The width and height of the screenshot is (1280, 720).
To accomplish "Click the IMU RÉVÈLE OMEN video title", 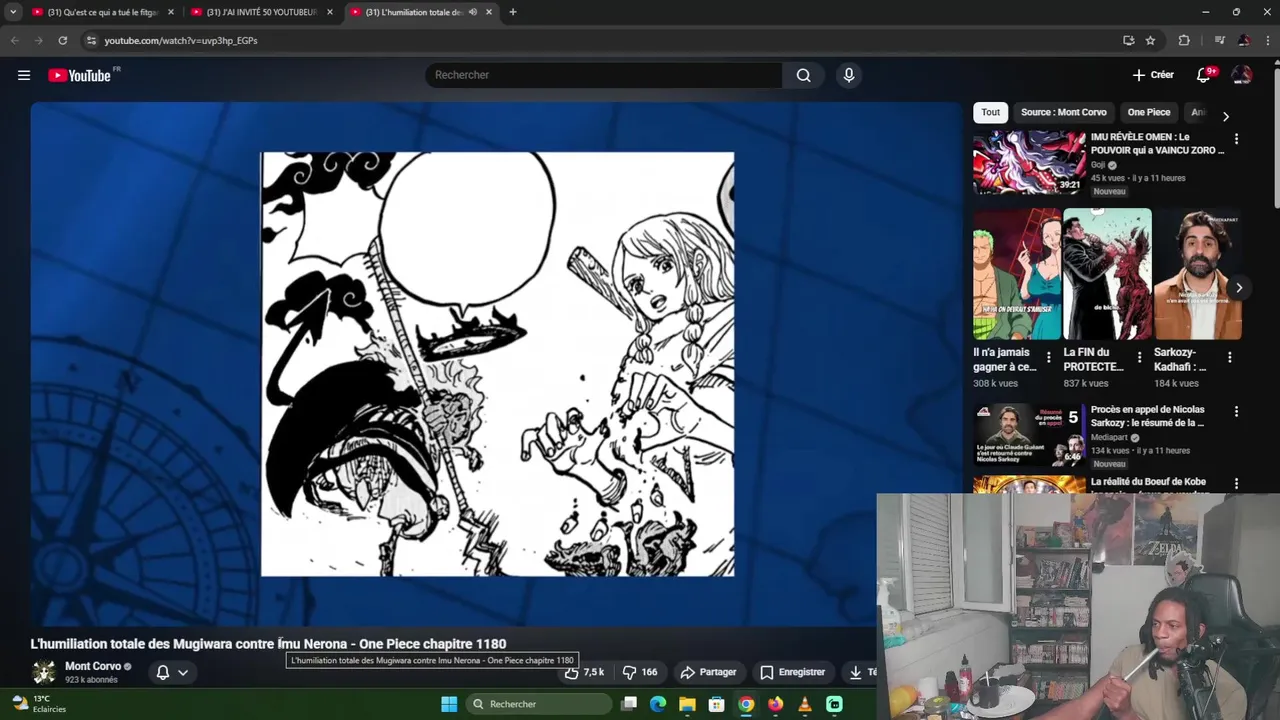I will tap(1157, 143).
